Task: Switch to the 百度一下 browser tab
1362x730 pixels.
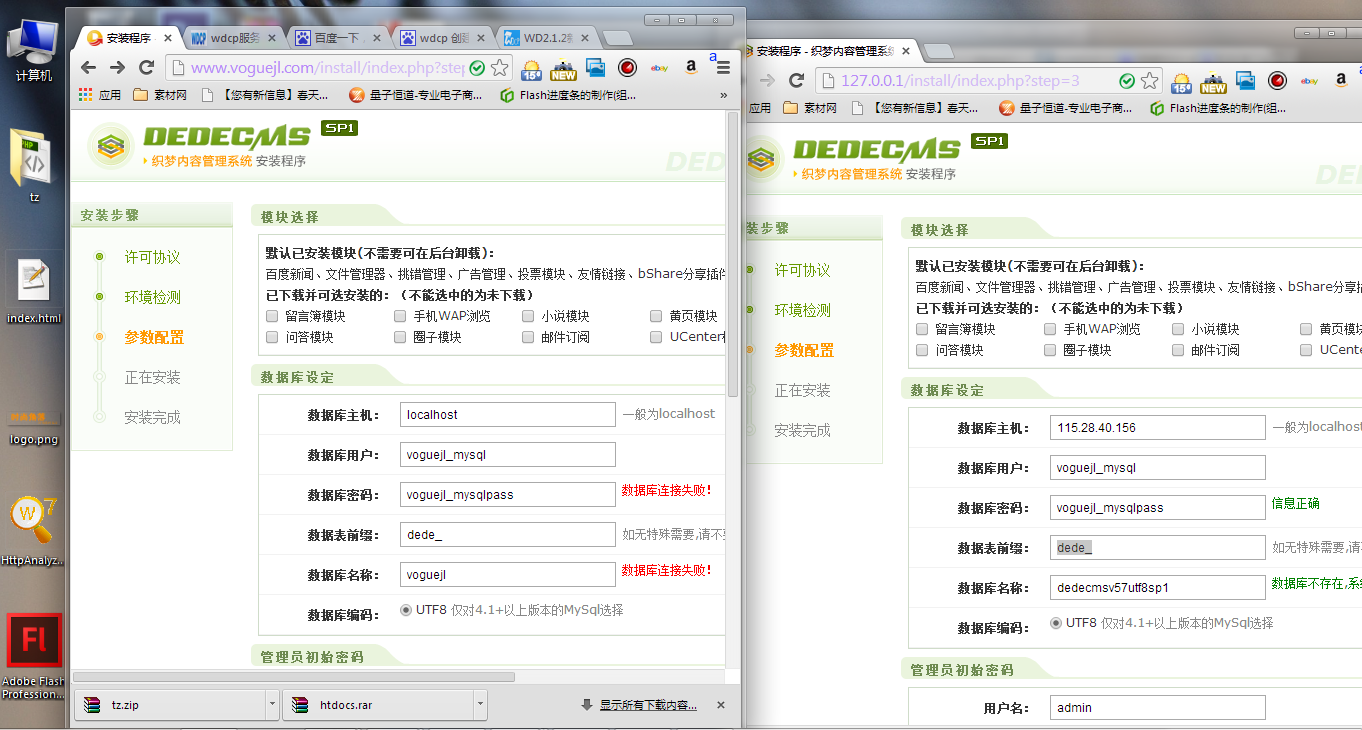Action: [x=338, y=38]
